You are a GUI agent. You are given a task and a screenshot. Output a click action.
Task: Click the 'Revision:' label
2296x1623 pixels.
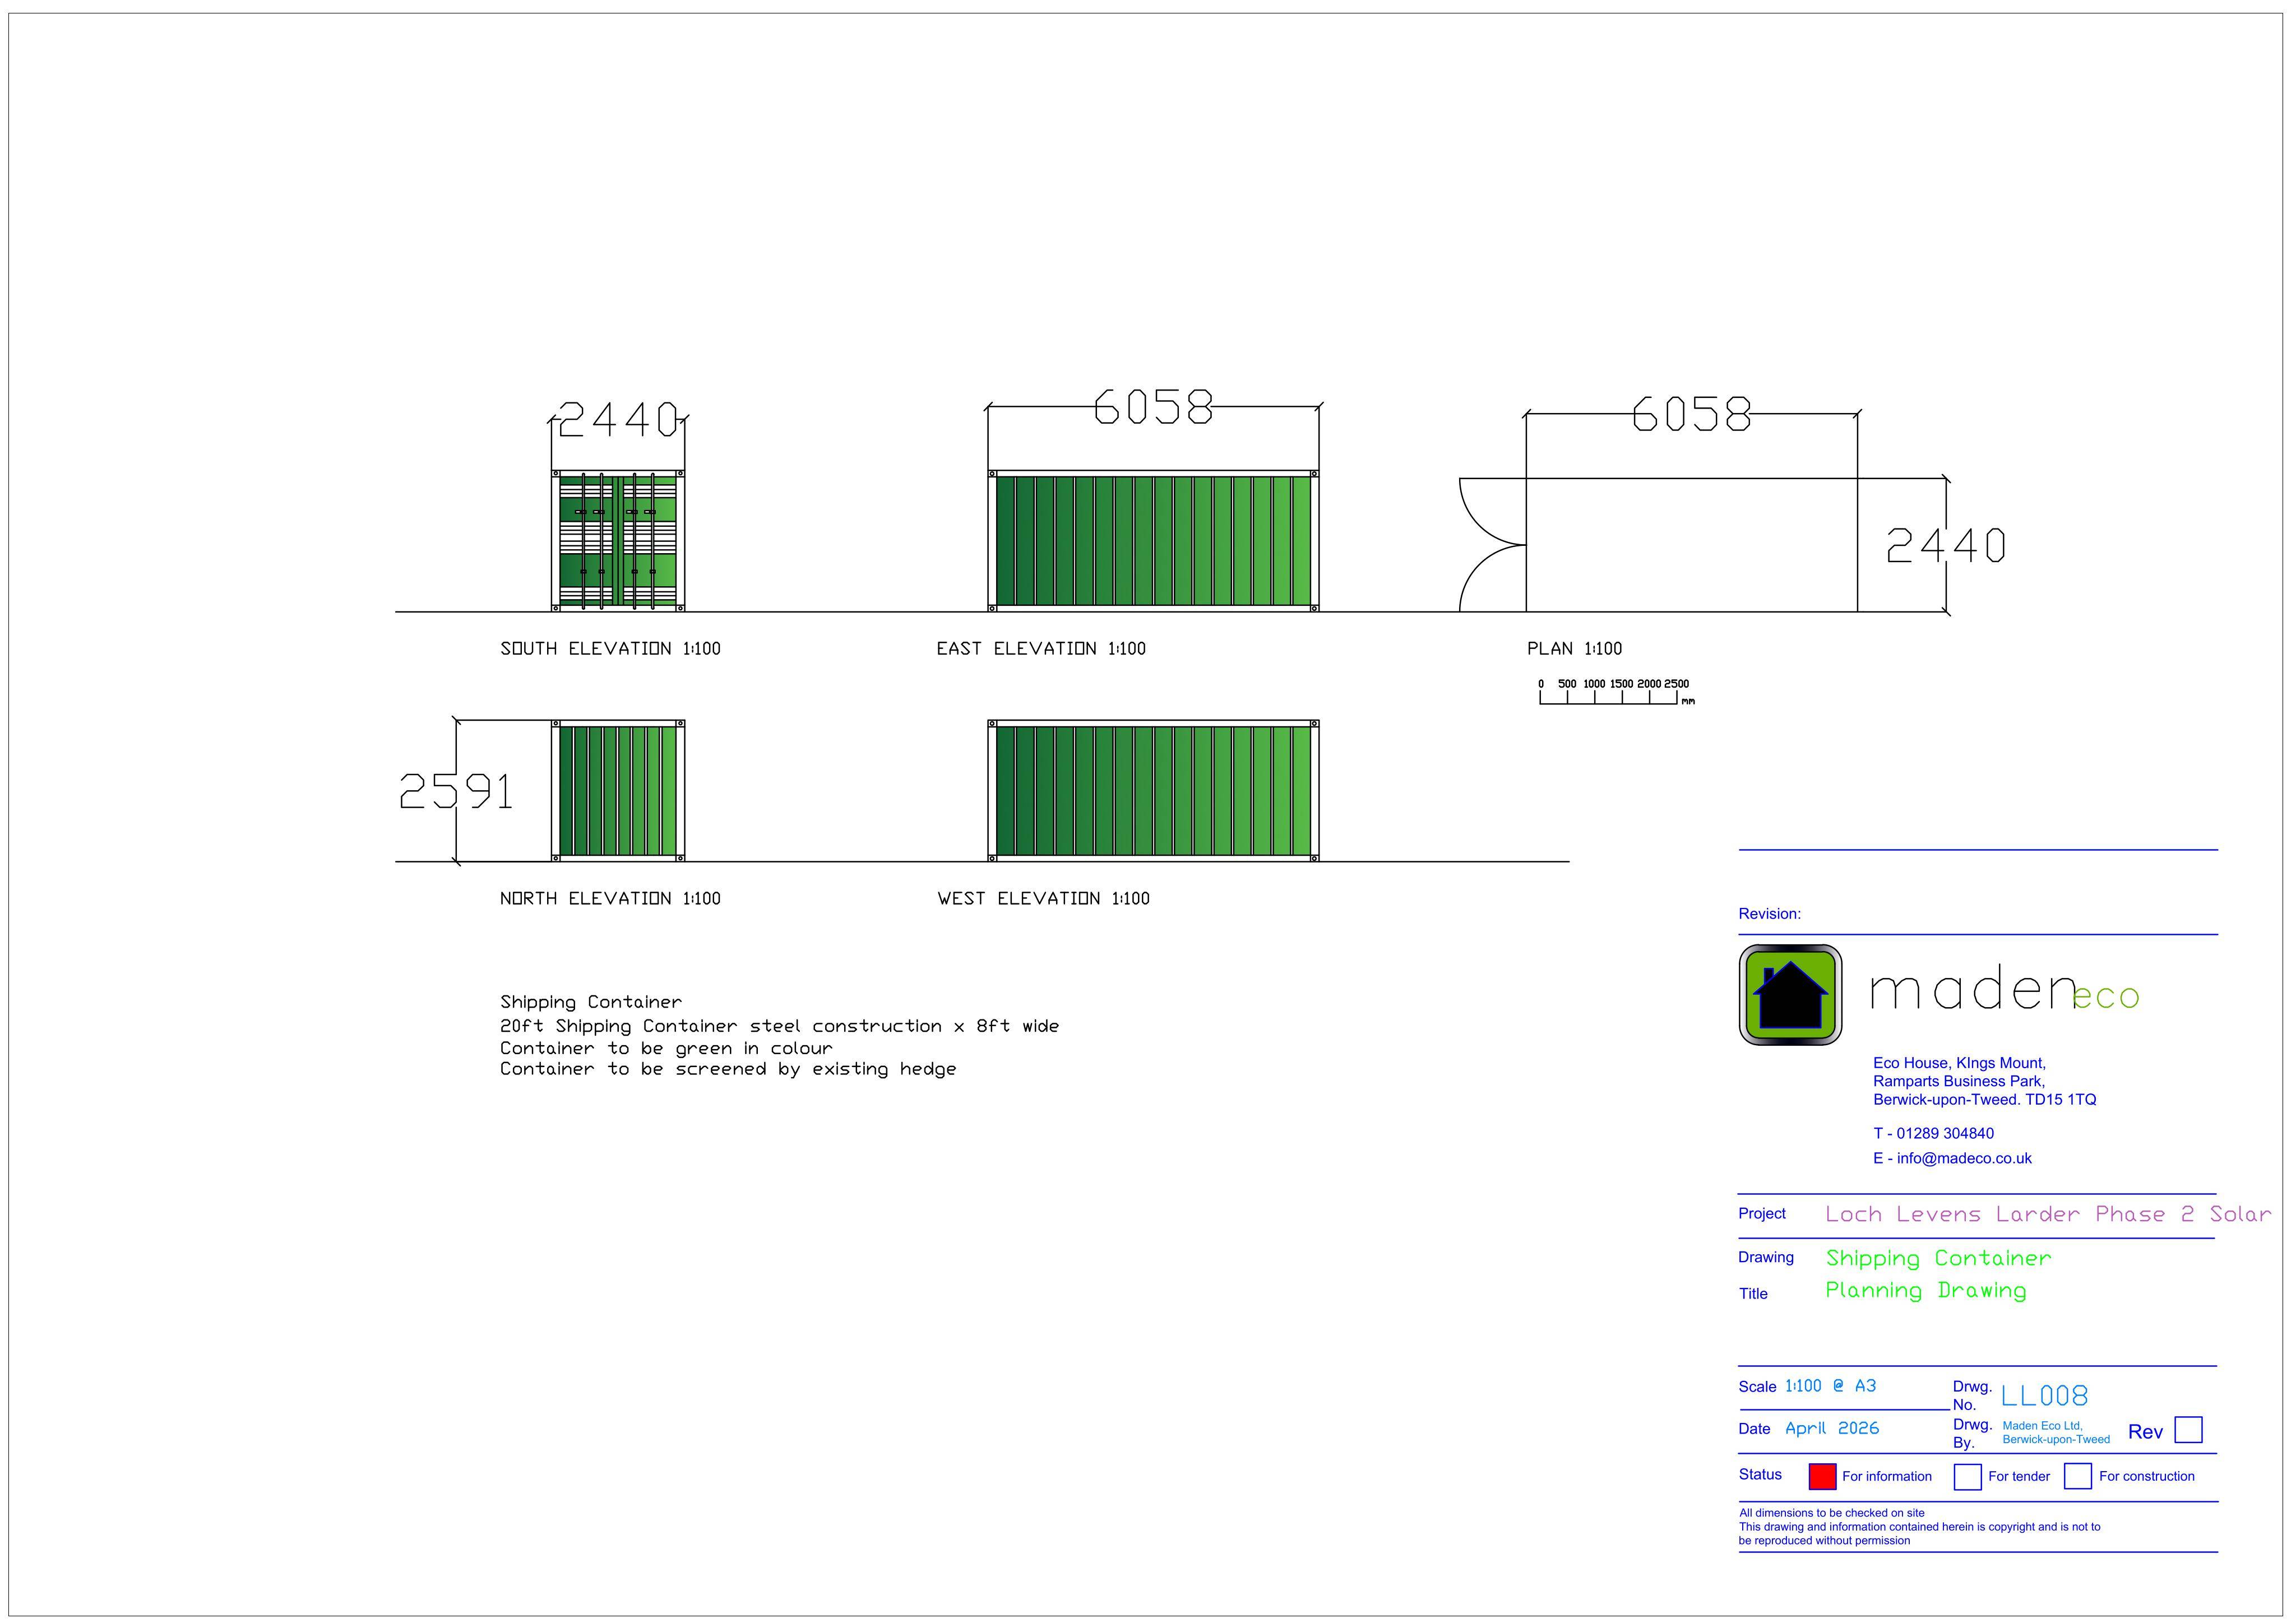[1769, 914]
